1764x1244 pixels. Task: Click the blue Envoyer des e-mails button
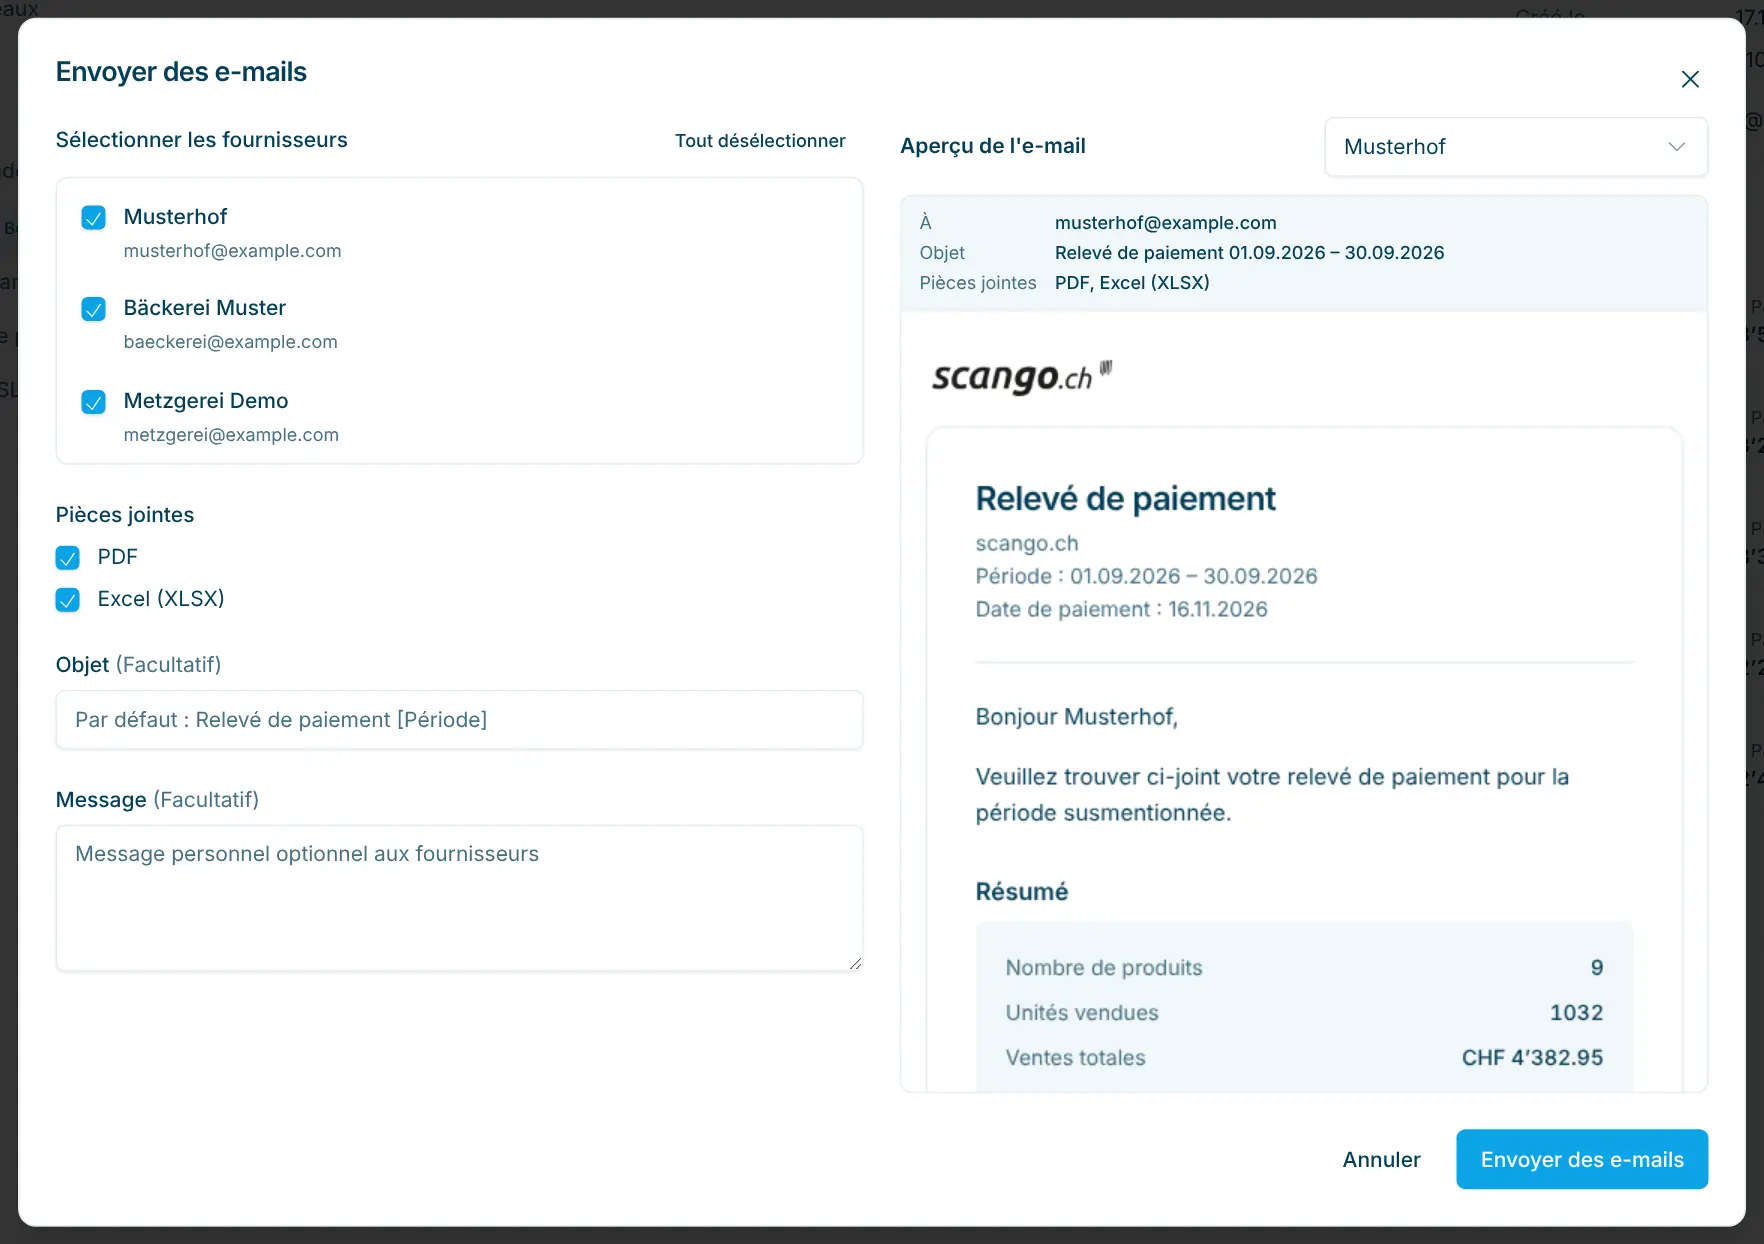click(1582, 1159)
